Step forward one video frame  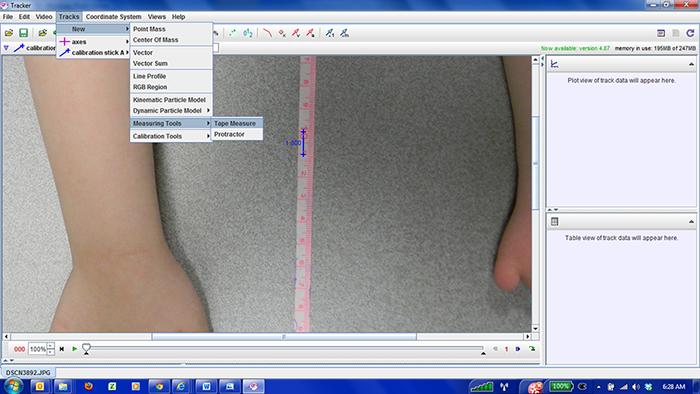coord(518,349)
